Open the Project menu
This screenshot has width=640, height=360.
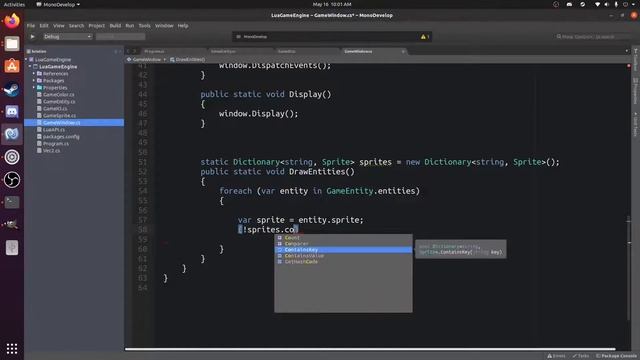click(x=97, y=26)
